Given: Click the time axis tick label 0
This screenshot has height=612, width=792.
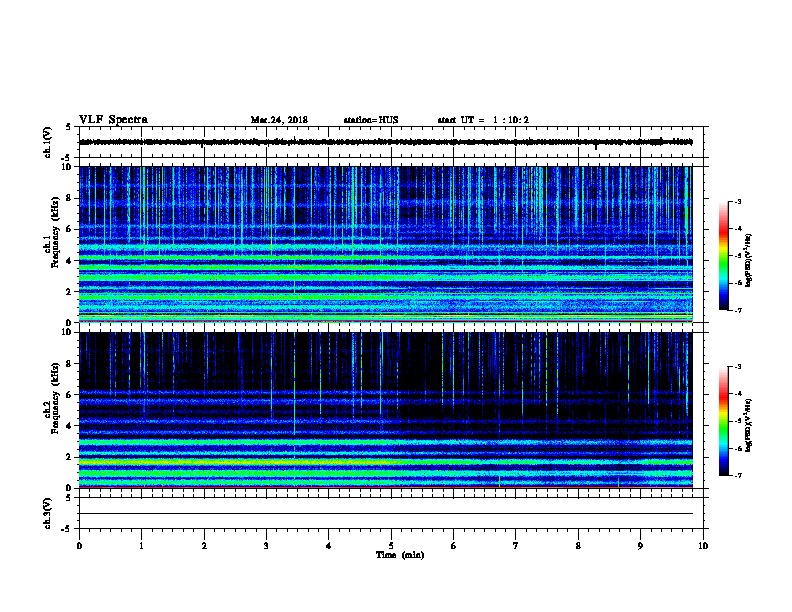Looking at the screenshot, I should tap(79, 546).
